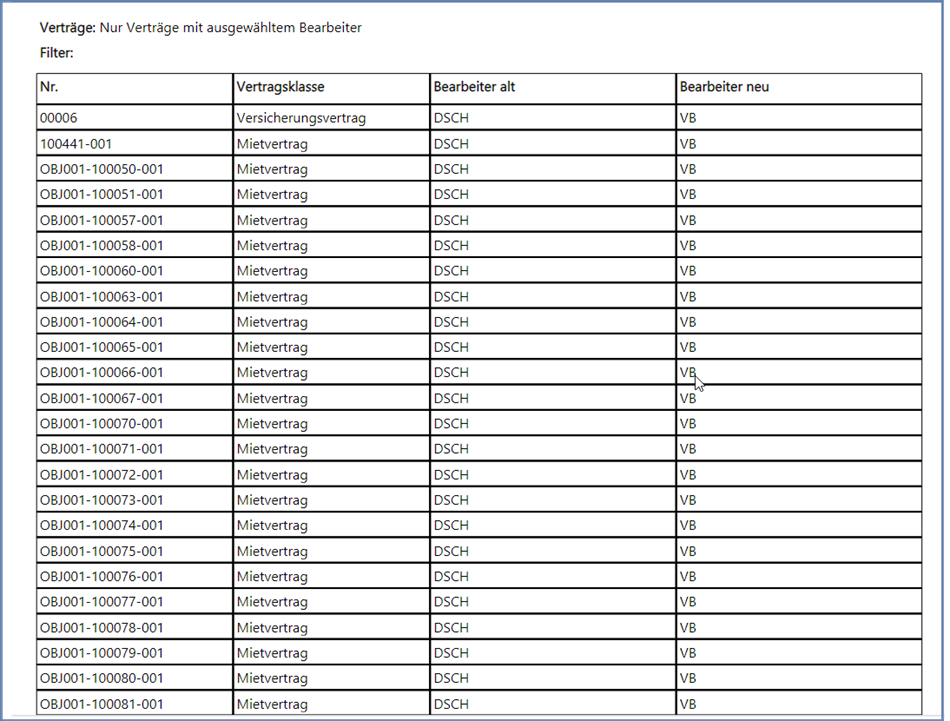The height and width of the screenshot is (721, 950).
Task: Click 'Mietvertrag' in row OBJ001-100057-001
Action: coord(272,220)
